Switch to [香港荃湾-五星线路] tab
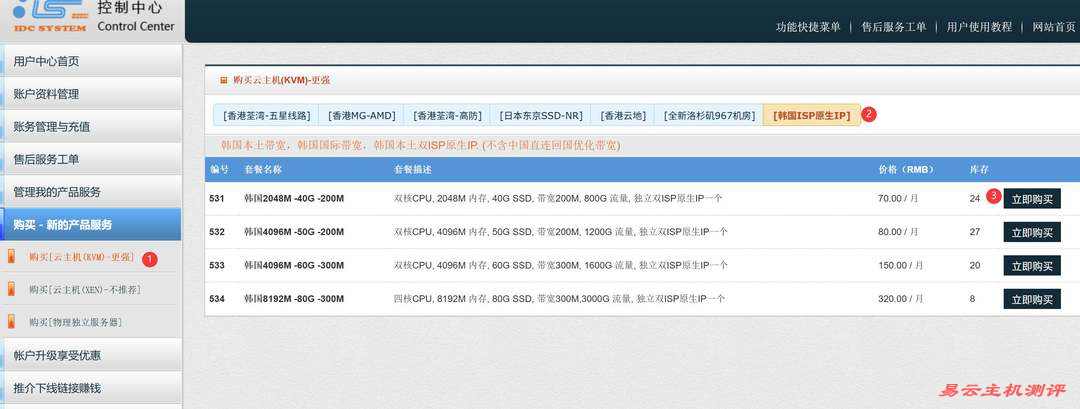Image resolution: width=1080 pixels, height=409 pixels. pos(267,116)
